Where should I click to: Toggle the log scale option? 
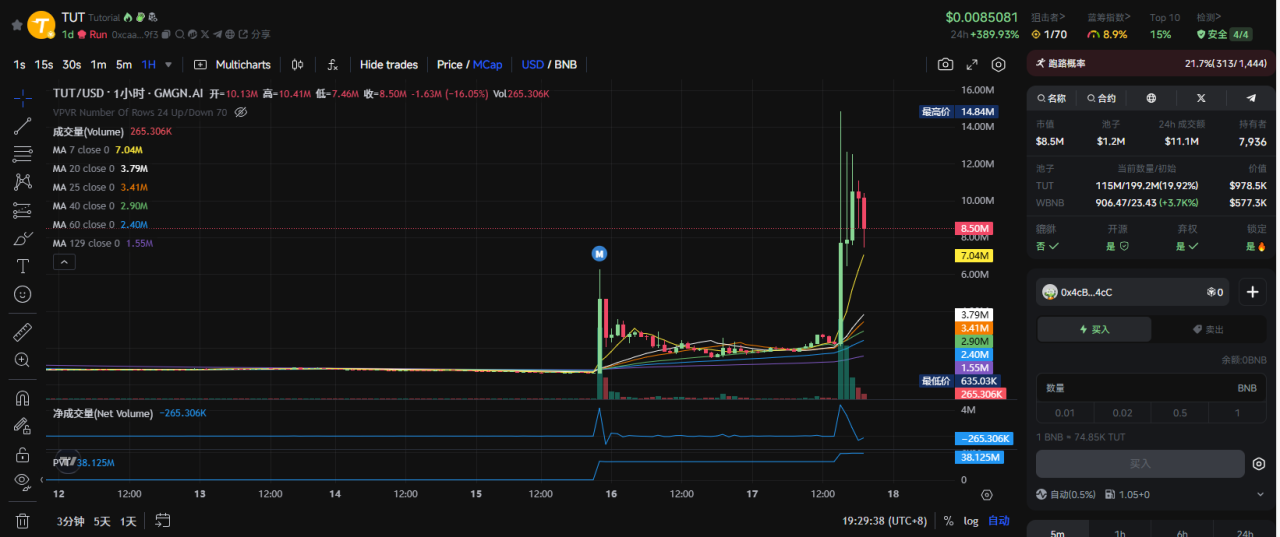click(x=971, y=521)
